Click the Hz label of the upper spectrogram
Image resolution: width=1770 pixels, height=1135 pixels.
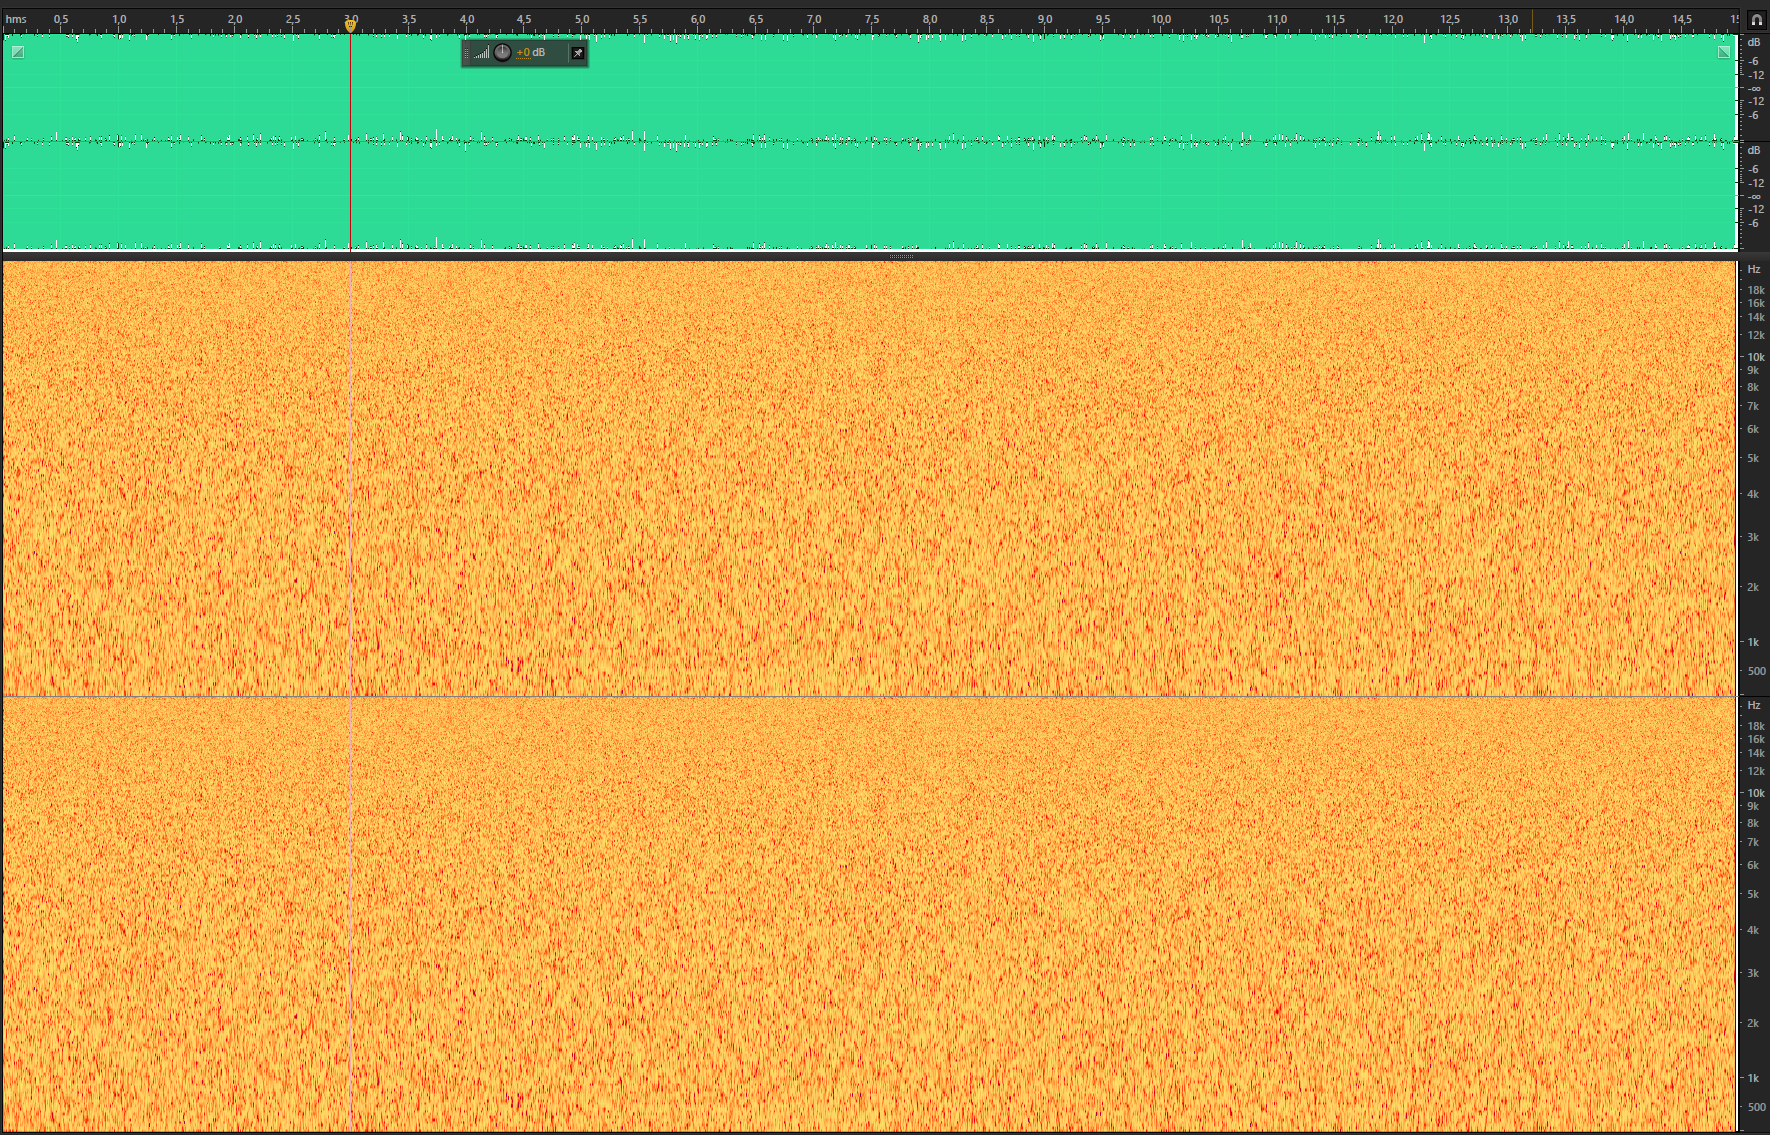[x=1753, y=270]
